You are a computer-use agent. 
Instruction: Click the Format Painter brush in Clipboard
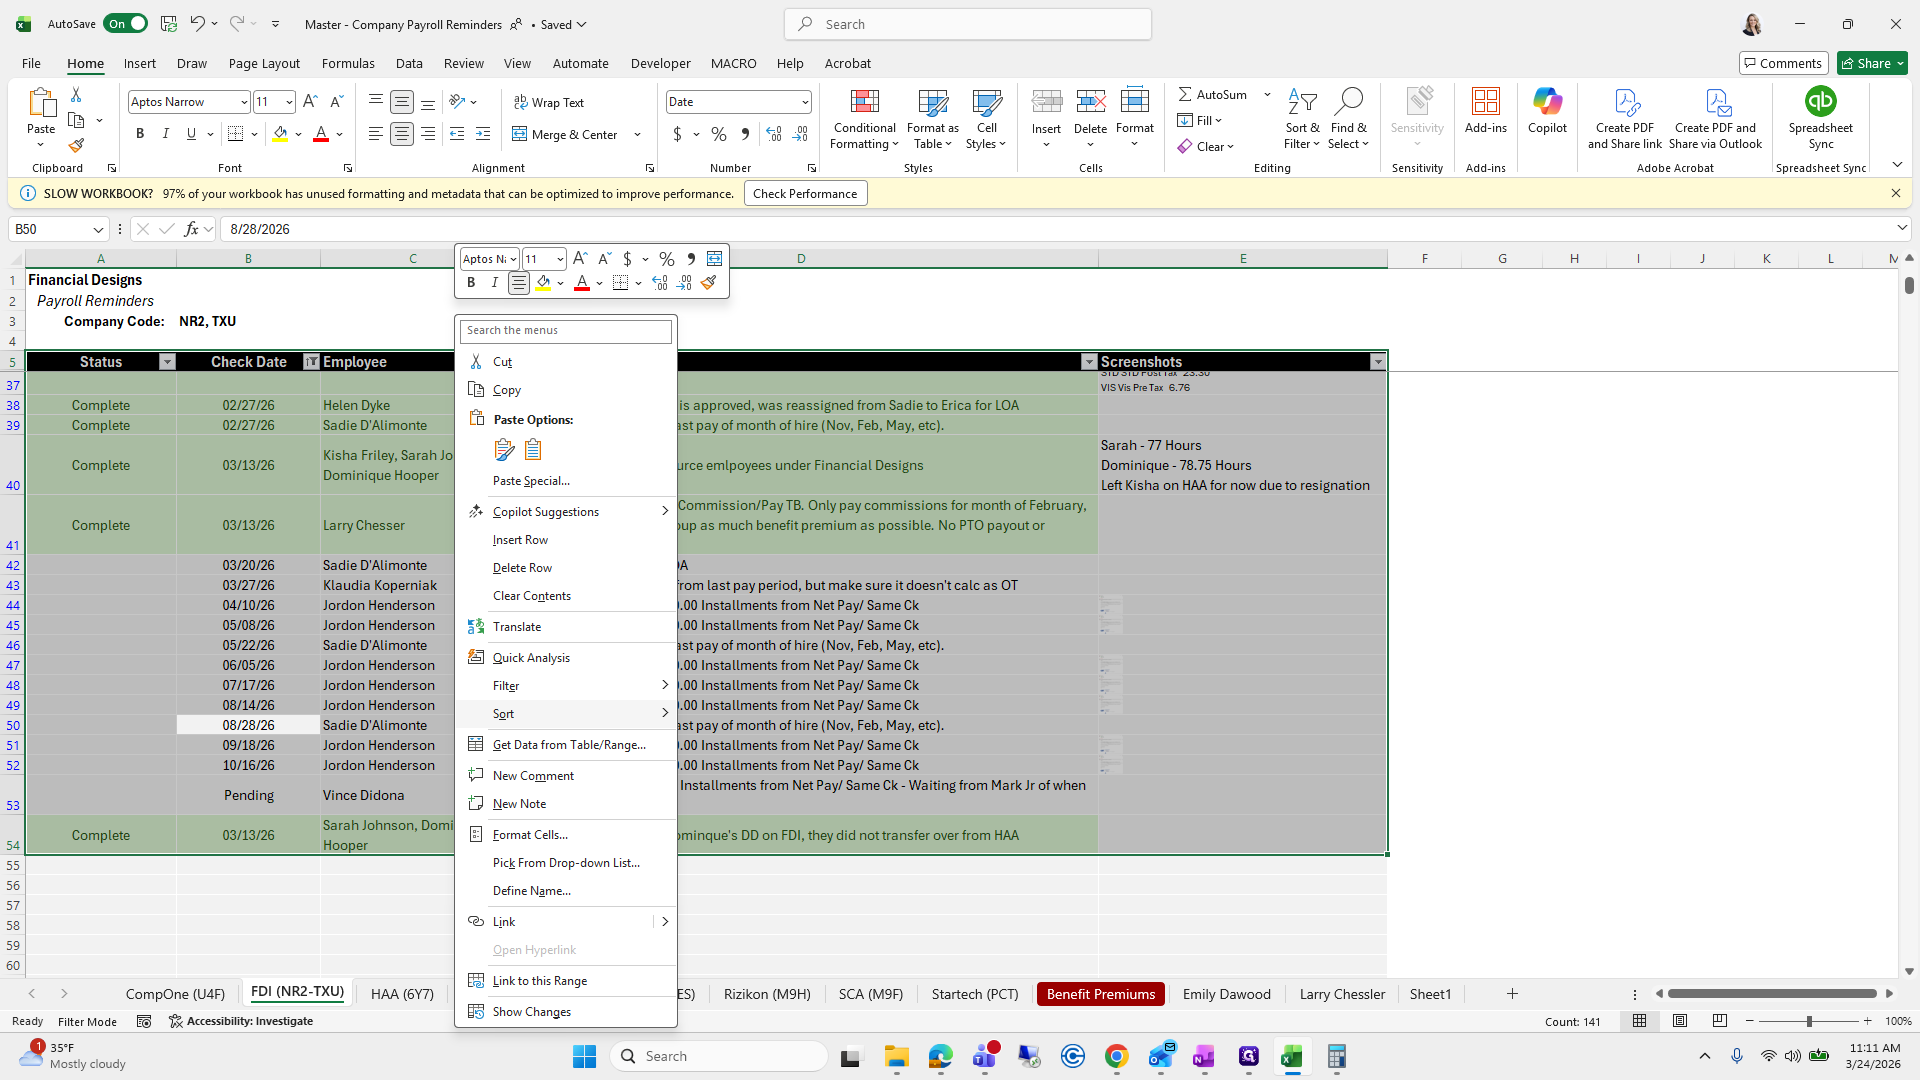click(x=76, y=146)
